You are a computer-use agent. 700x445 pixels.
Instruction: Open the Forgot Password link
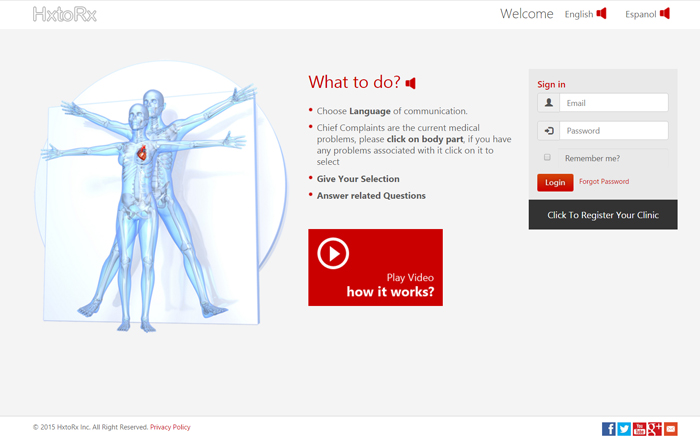(x=604, y=181)
